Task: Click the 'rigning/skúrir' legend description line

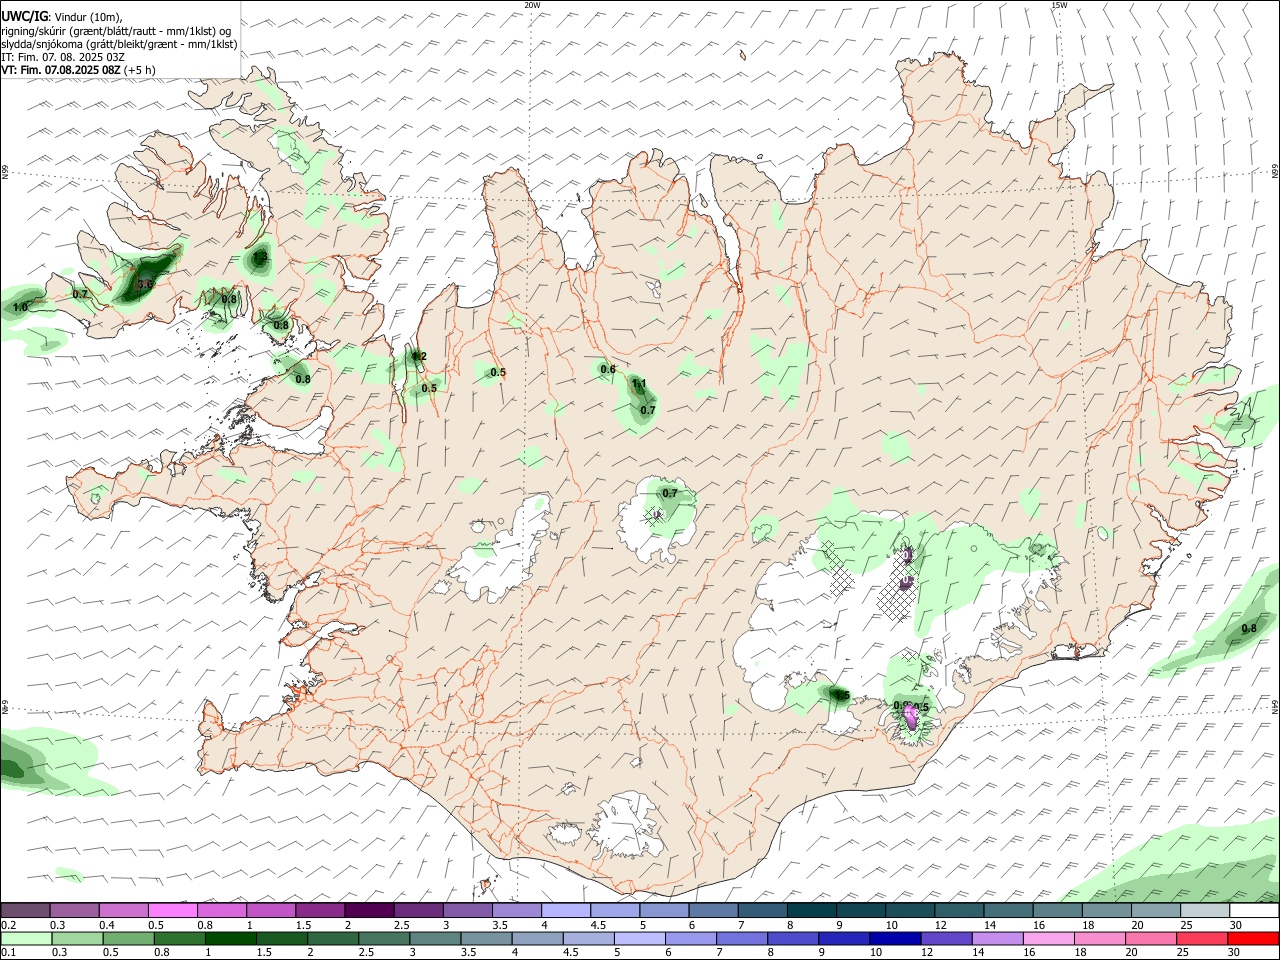Action: tap(116, 31)
